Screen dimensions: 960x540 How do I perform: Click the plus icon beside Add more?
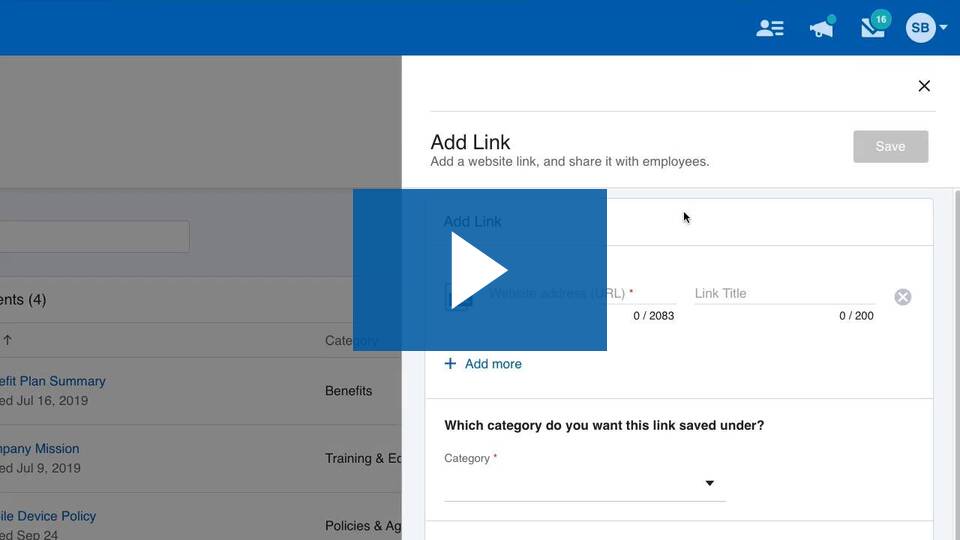450,364
